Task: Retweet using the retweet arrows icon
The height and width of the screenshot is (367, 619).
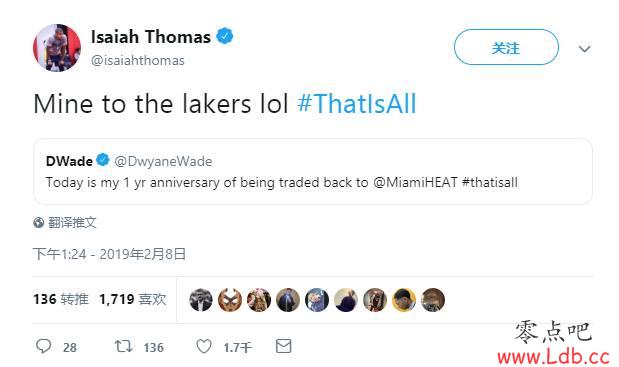Action: (123, 346)
